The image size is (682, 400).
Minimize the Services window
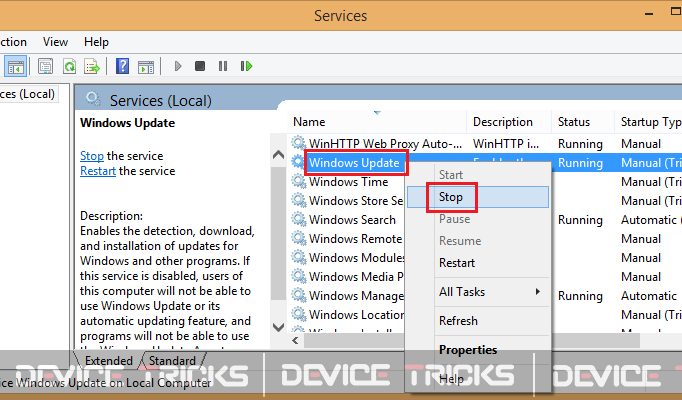[x=649, y=14]
